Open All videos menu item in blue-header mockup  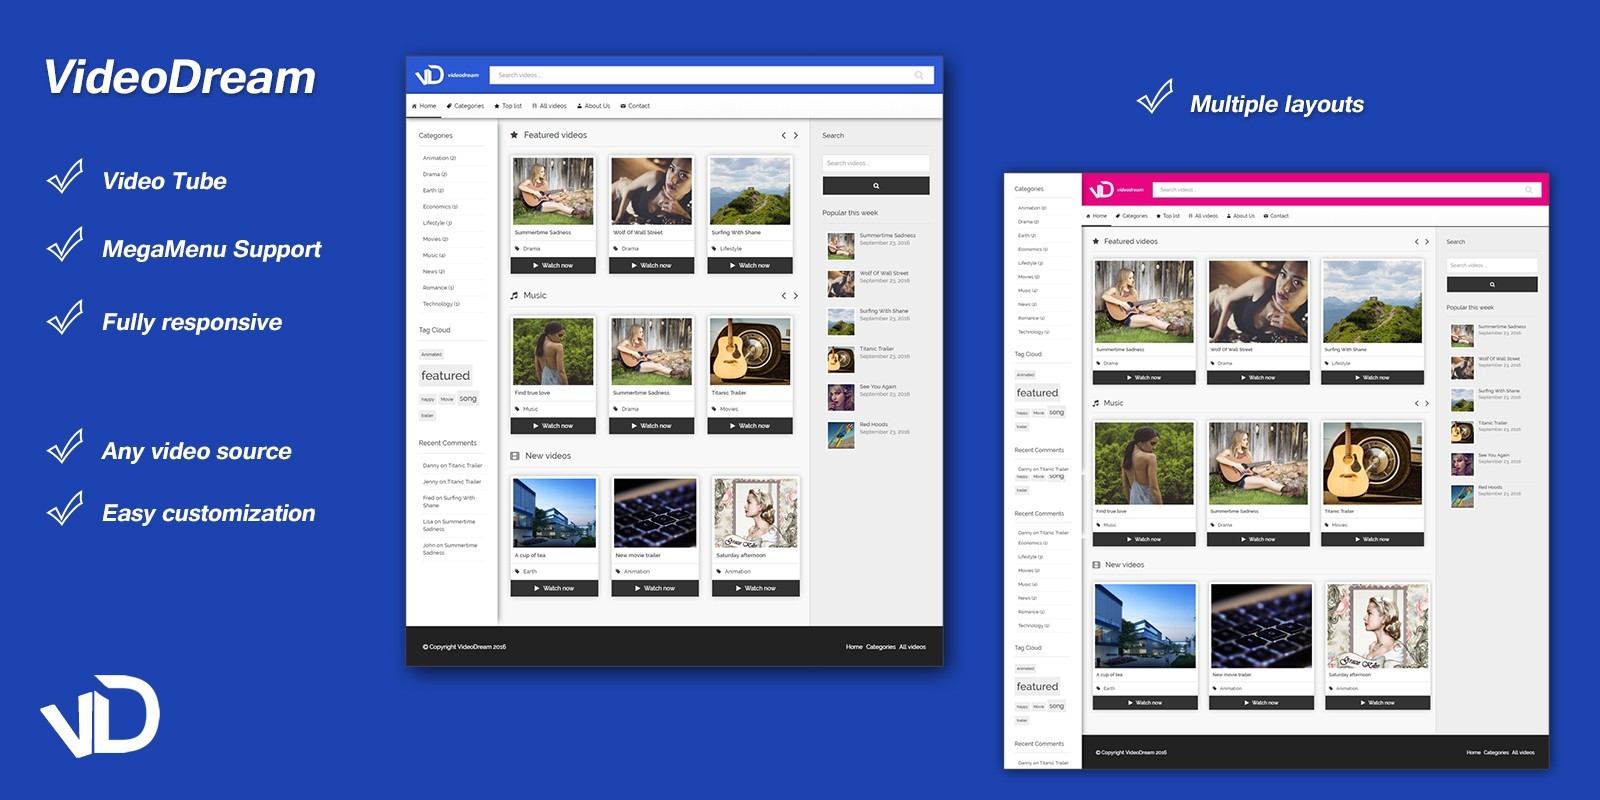click(x=549, y=106)
